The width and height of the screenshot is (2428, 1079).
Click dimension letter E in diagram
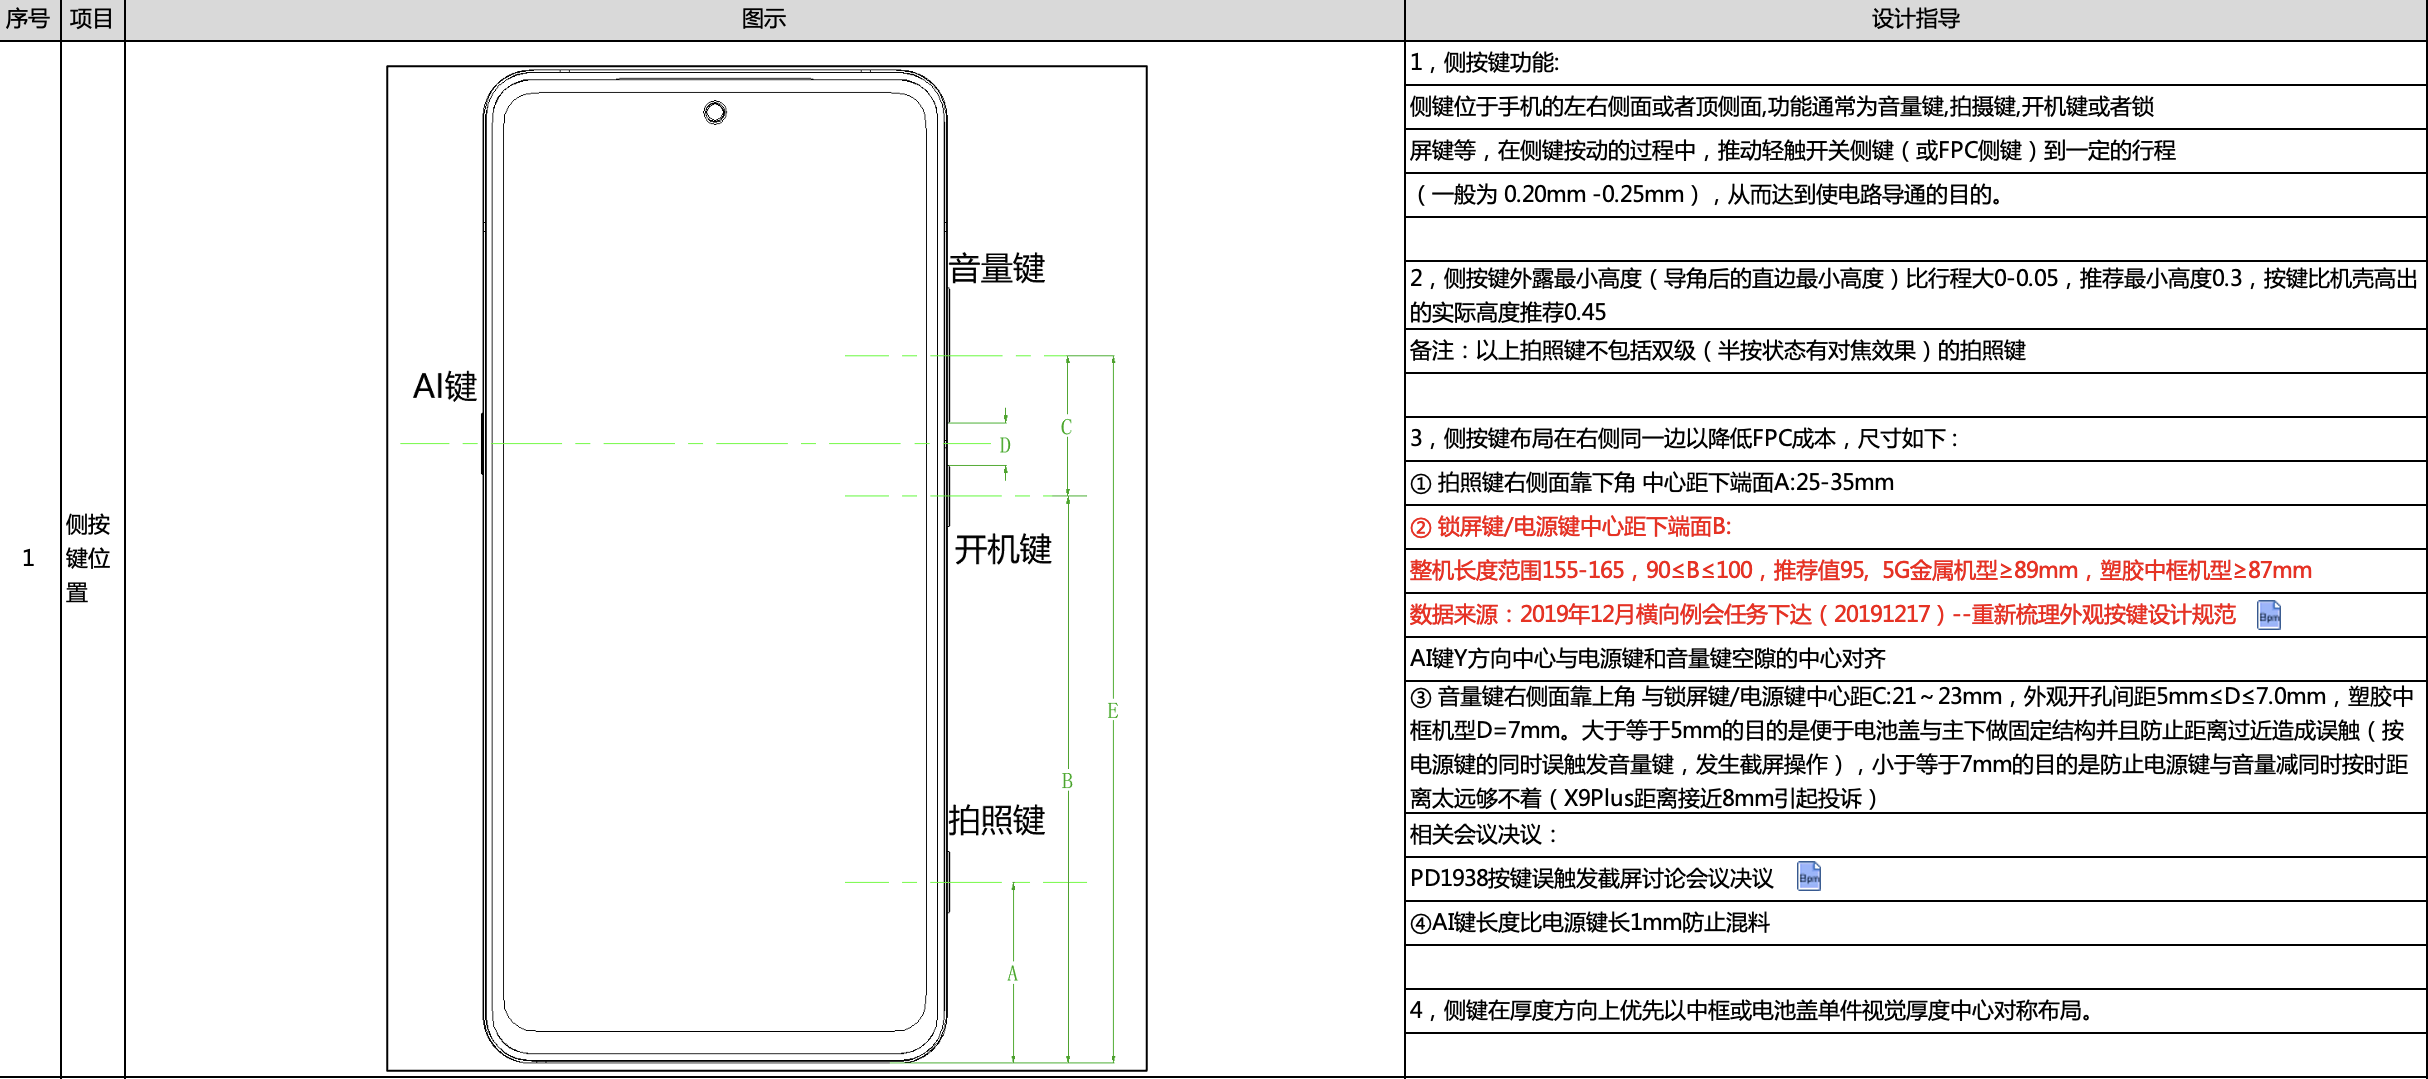click(x=1112, y=711)
